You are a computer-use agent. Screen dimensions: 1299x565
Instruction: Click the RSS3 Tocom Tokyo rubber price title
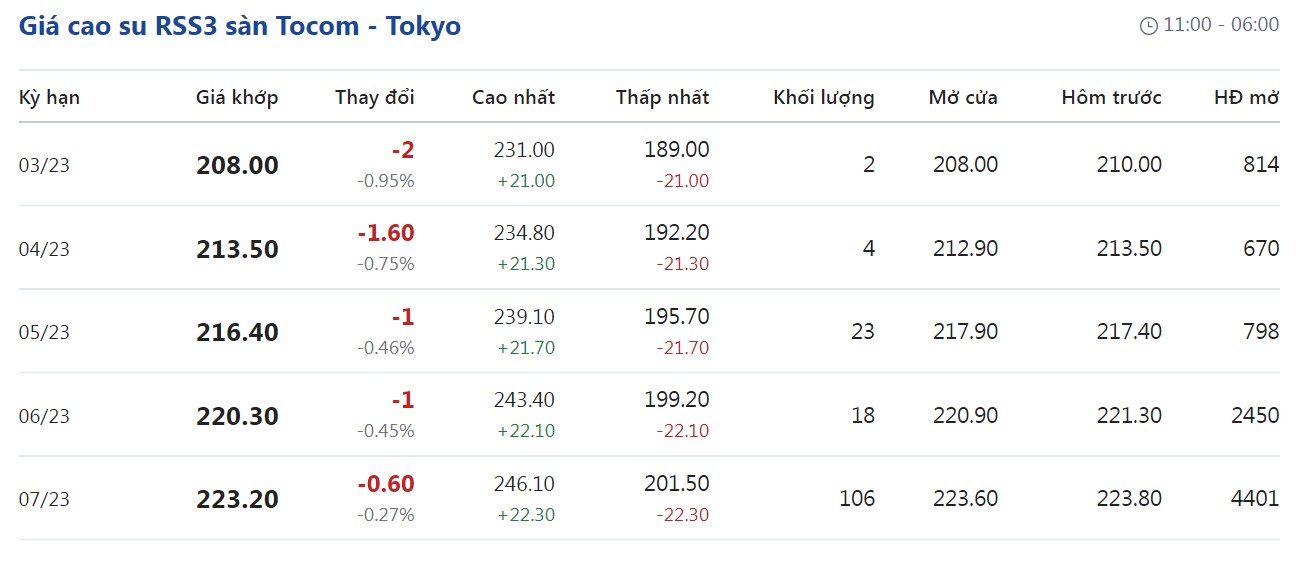(240, 26)
